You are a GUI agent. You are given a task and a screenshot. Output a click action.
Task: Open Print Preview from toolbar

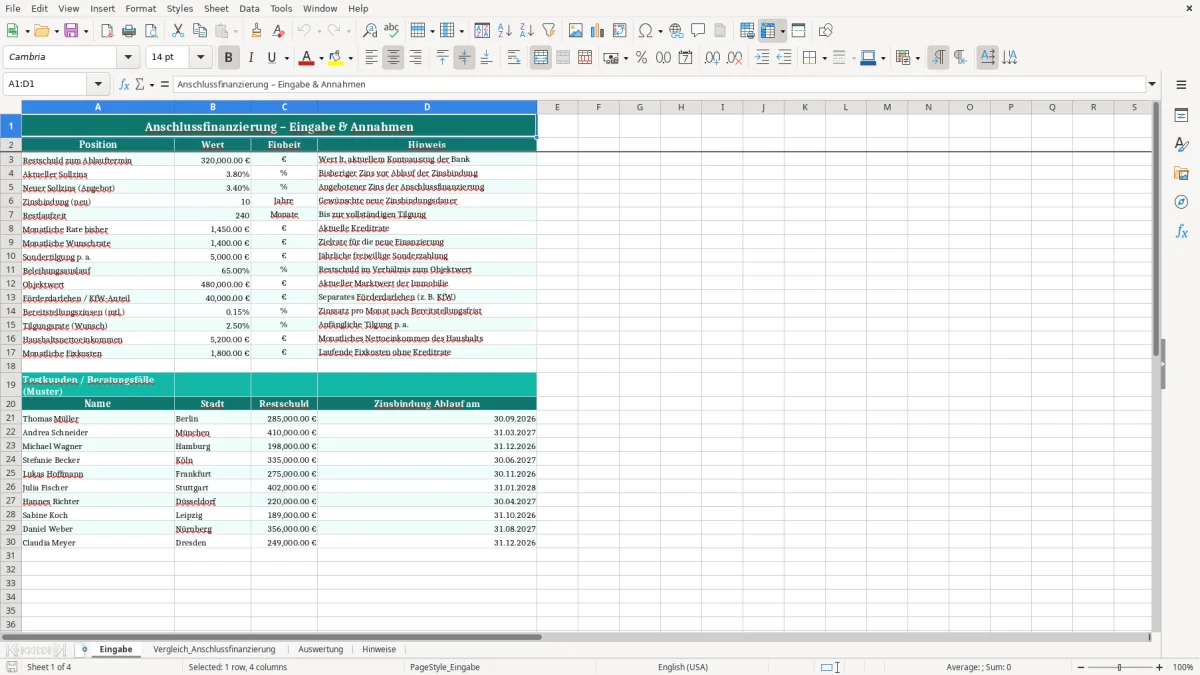point(151,31)
